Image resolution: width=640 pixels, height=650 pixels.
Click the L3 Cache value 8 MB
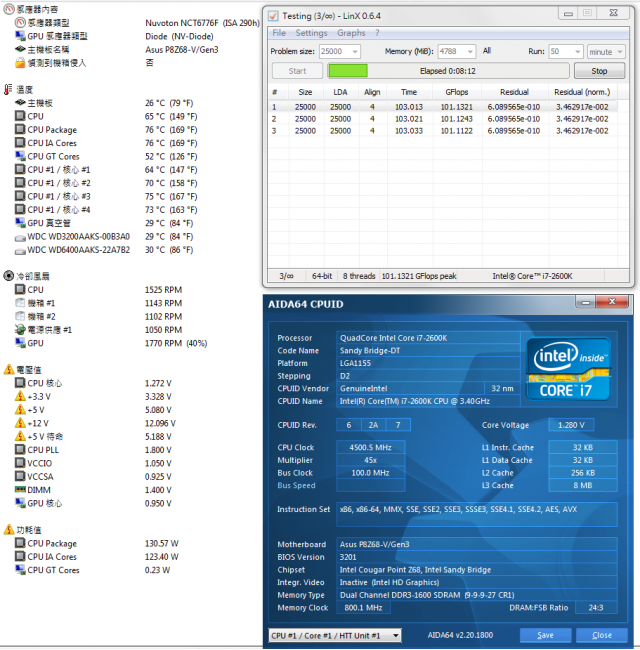[x=583, y=485]
